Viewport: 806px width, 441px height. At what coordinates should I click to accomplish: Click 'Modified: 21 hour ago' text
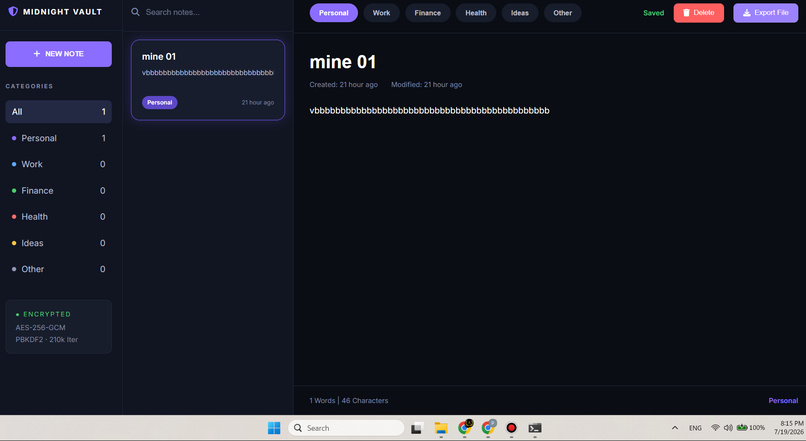coord(426,85)
